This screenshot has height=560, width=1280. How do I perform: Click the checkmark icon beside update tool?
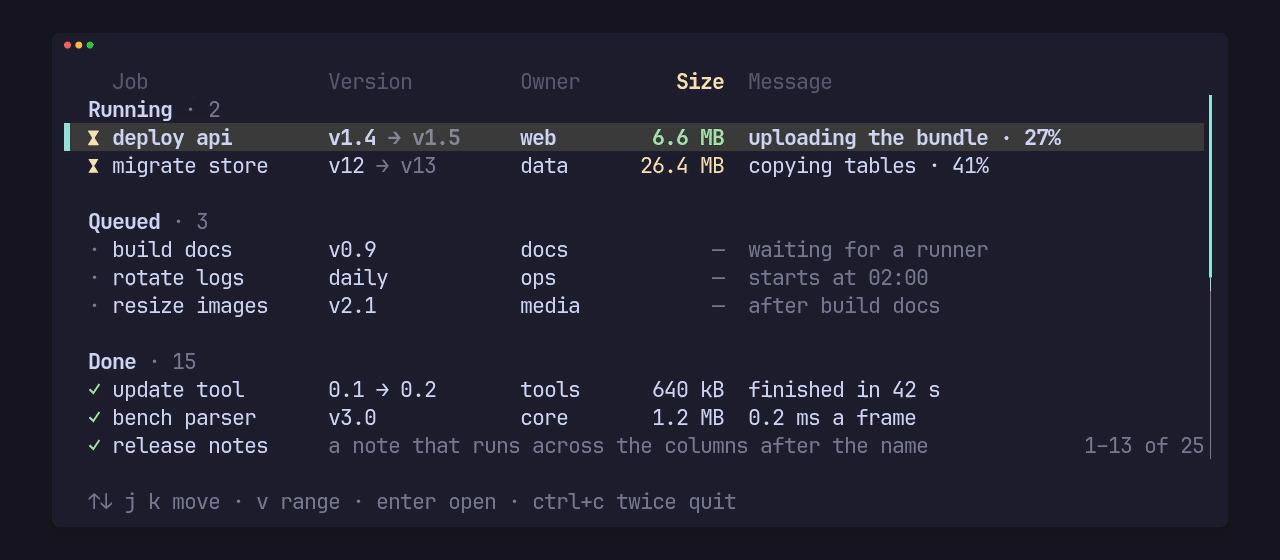94,390
